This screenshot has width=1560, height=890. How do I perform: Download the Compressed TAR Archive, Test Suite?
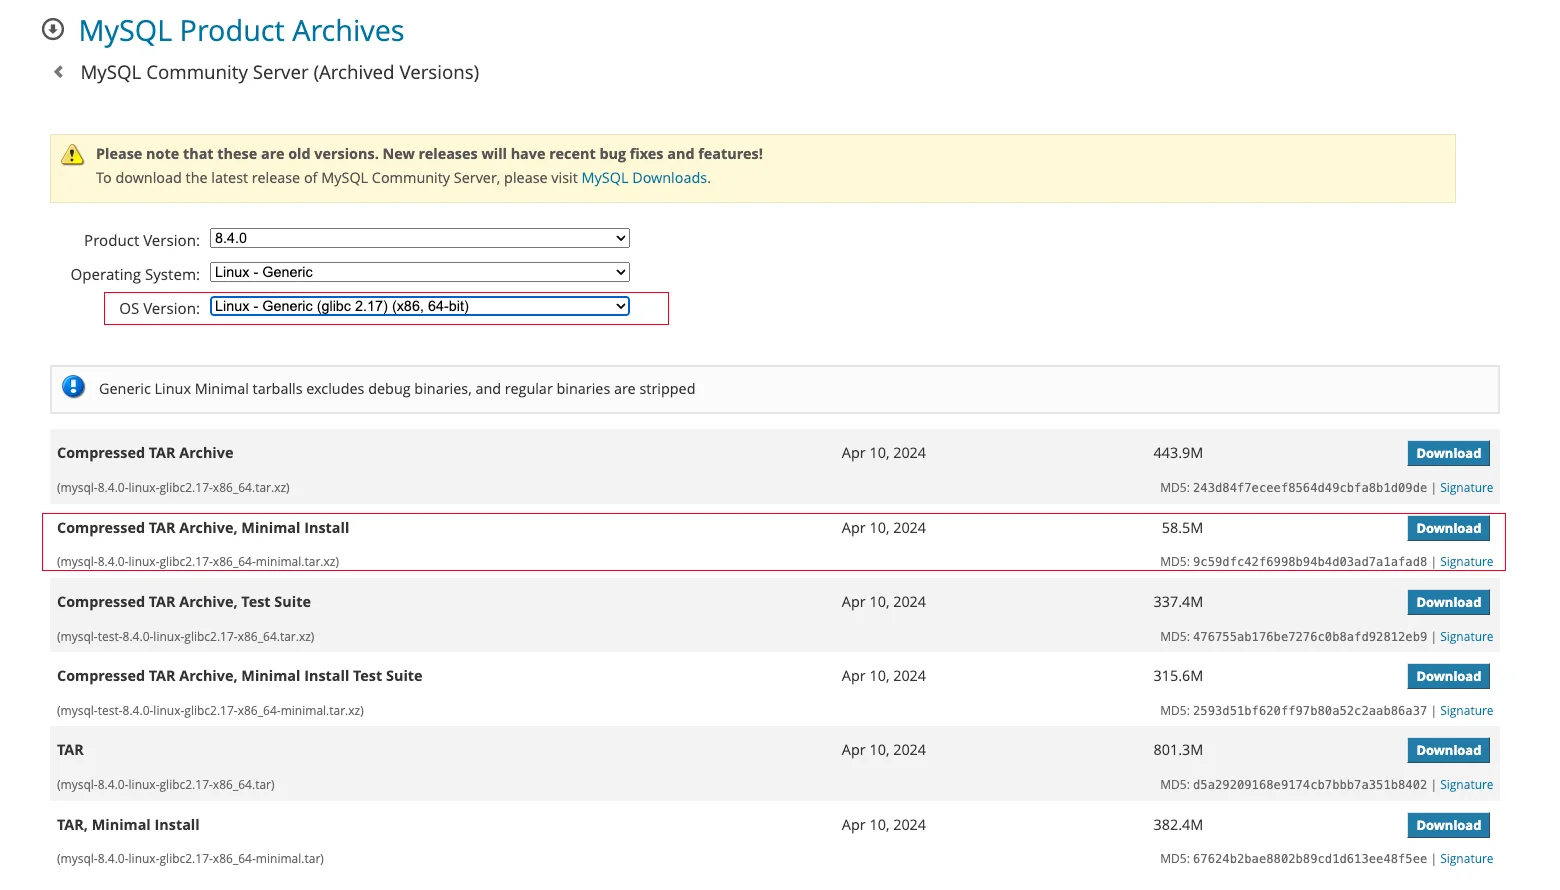pos(1448,602)
